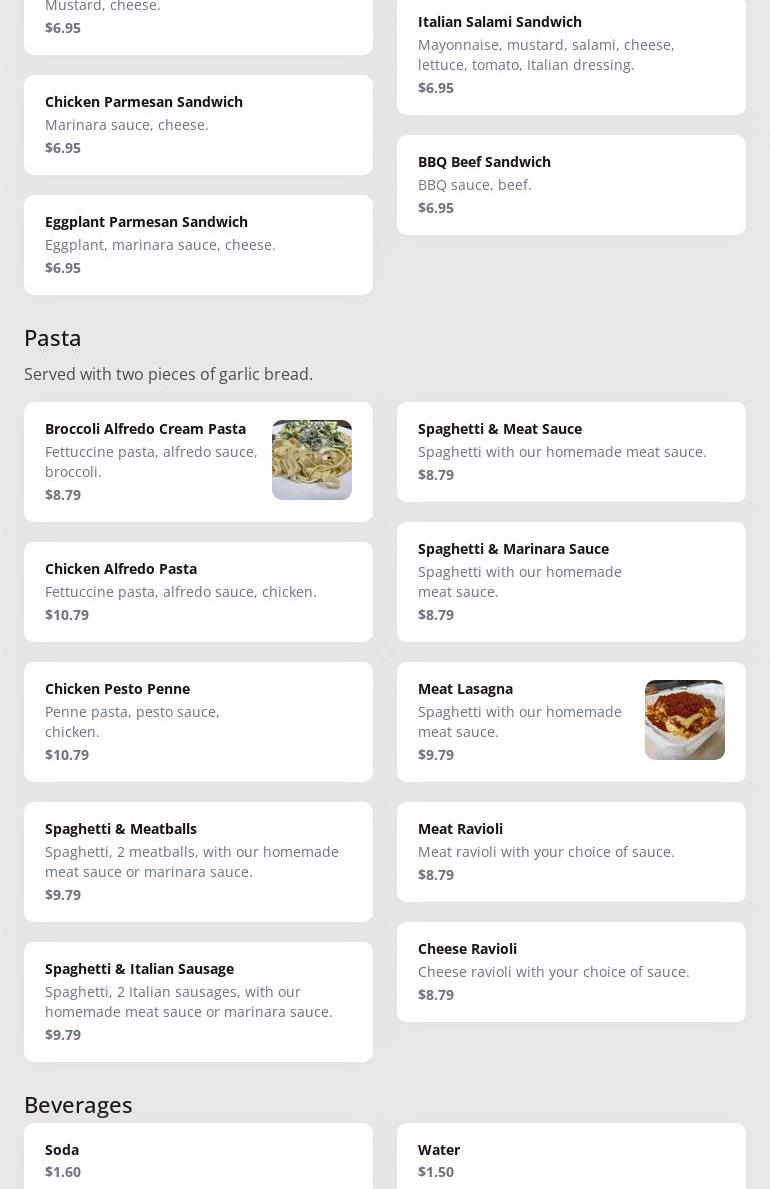770x1189 pixels.
Task: Add Chicken Alfredo Pasta to order
Action: 198,591
